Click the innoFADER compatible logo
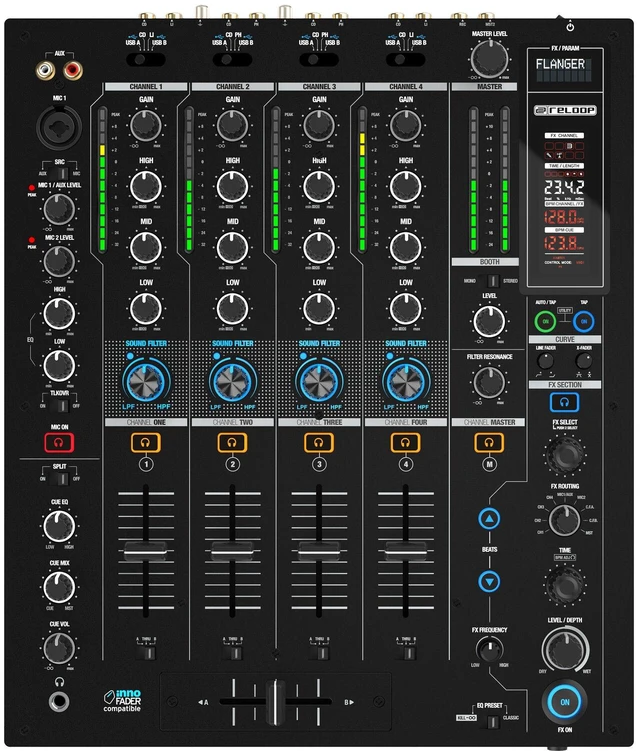 click(123, 701)
